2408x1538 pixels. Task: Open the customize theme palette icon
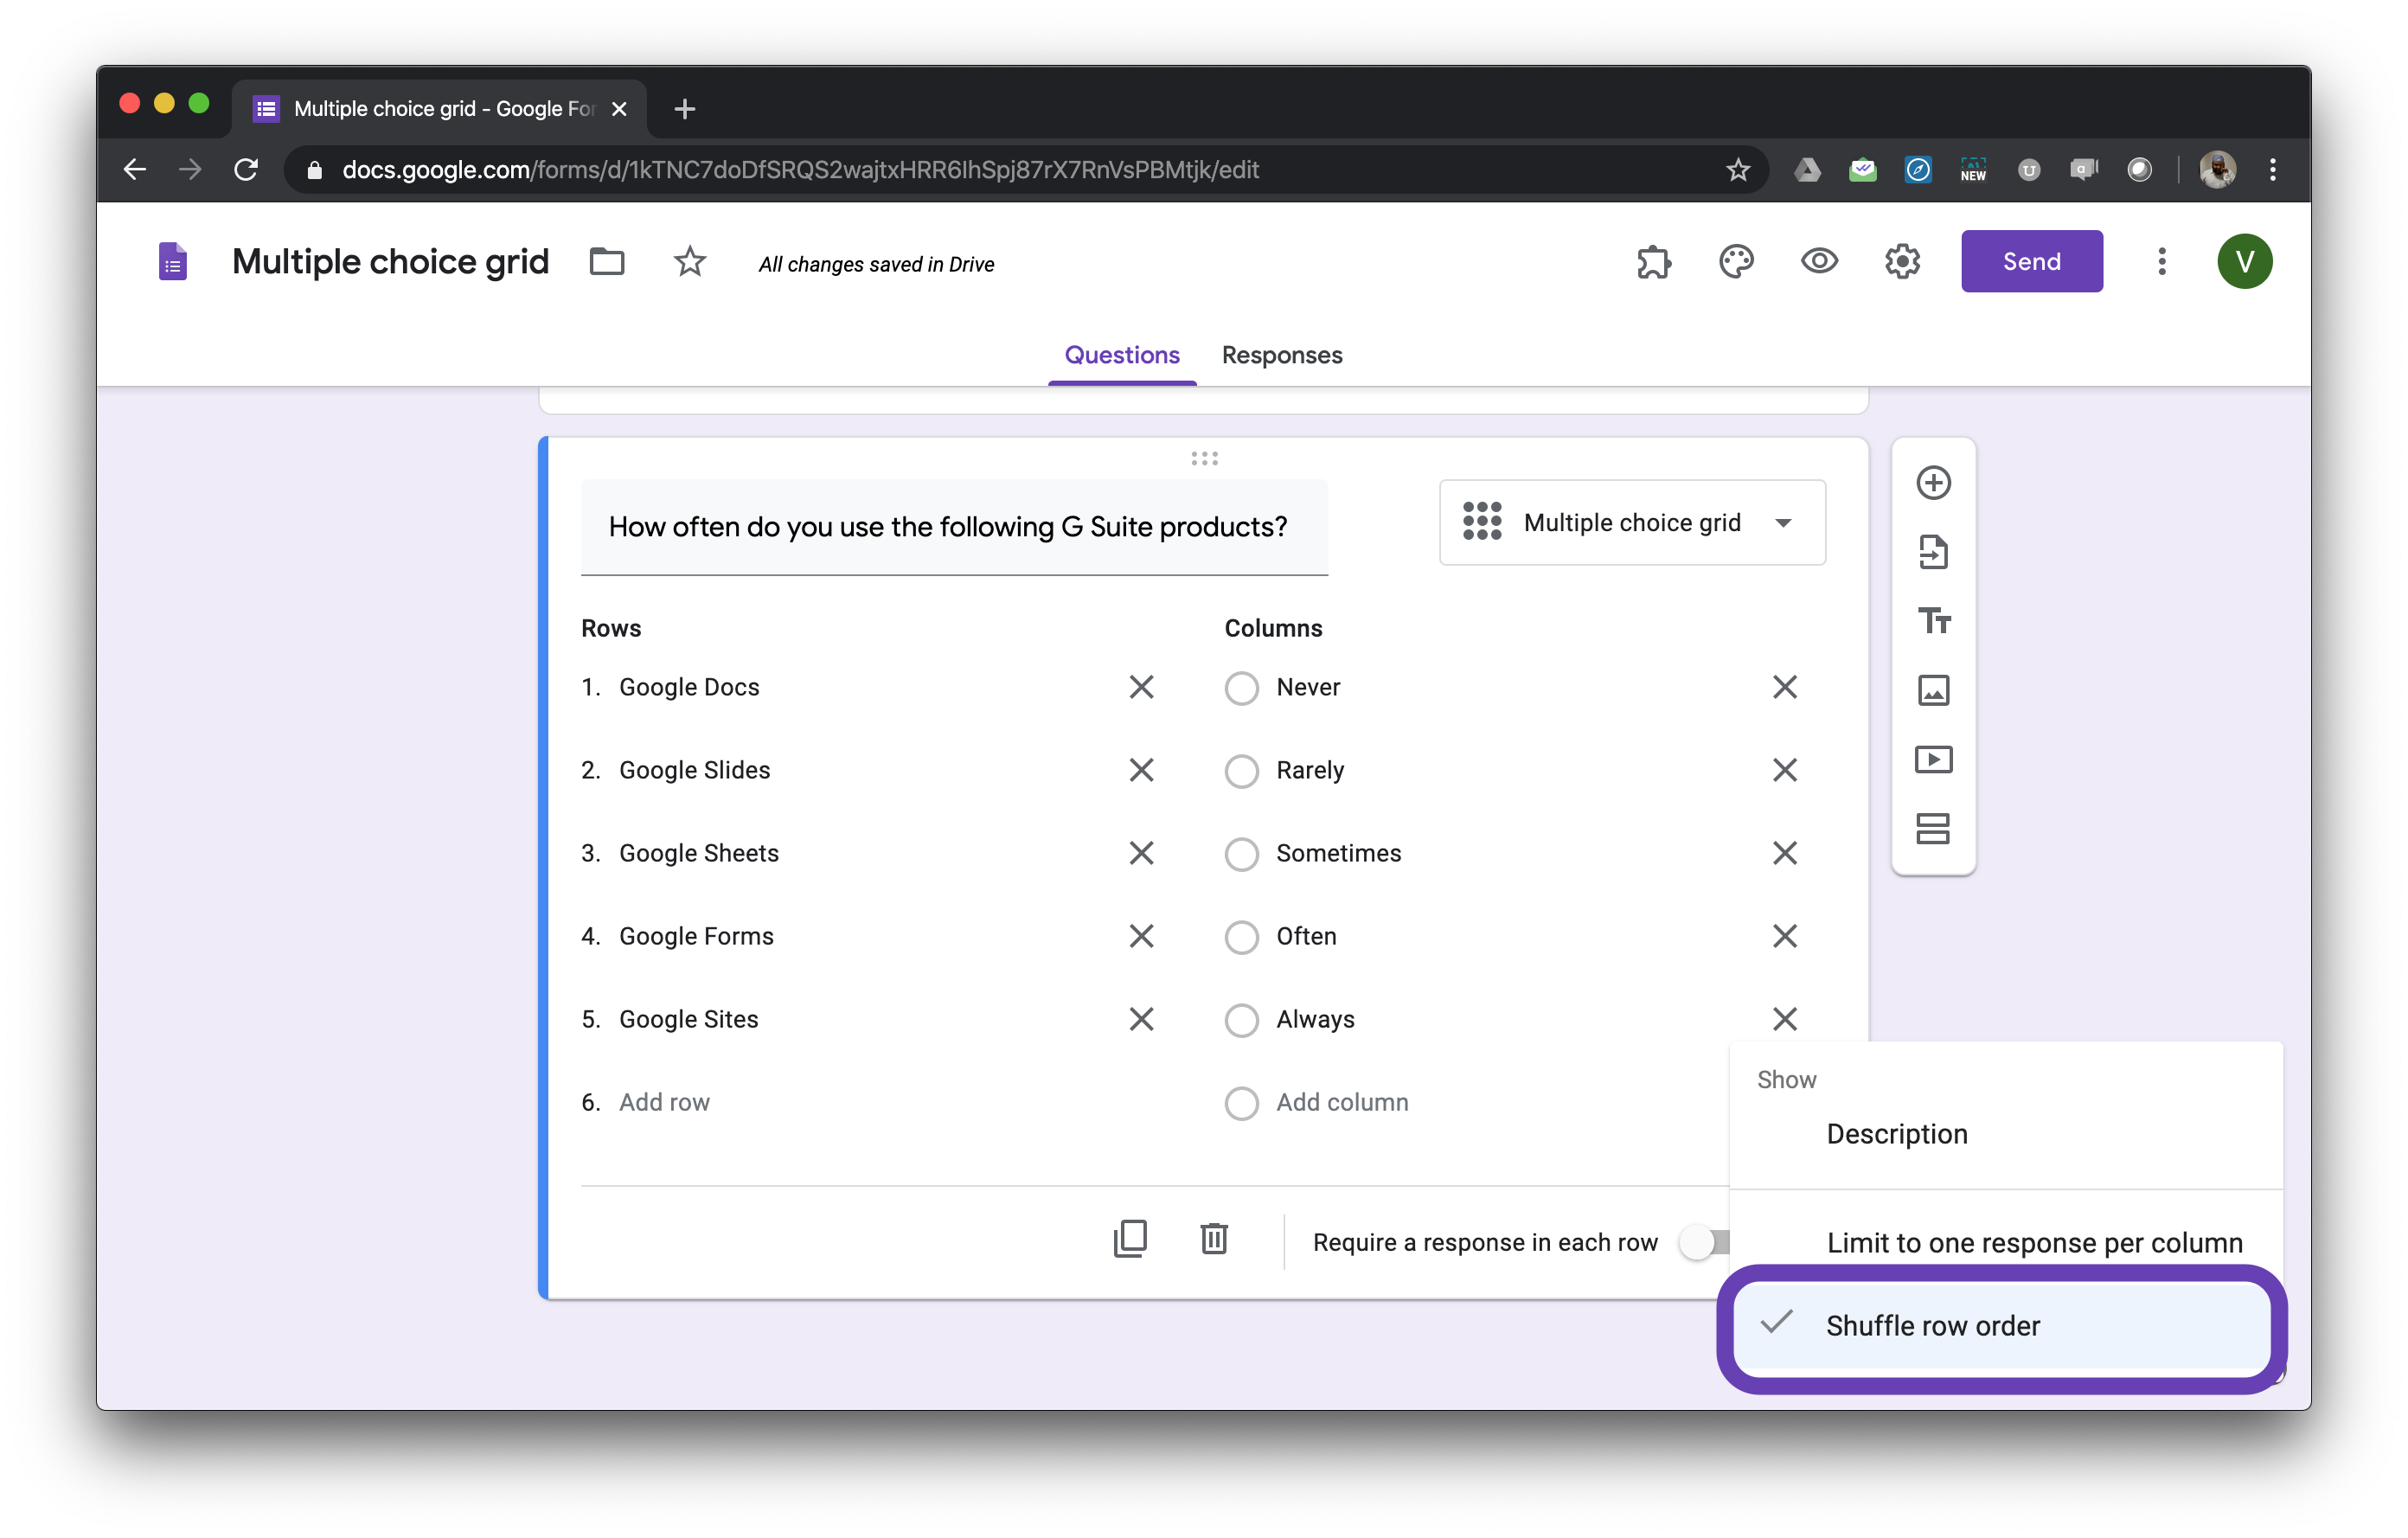[x=1736, y=262]
